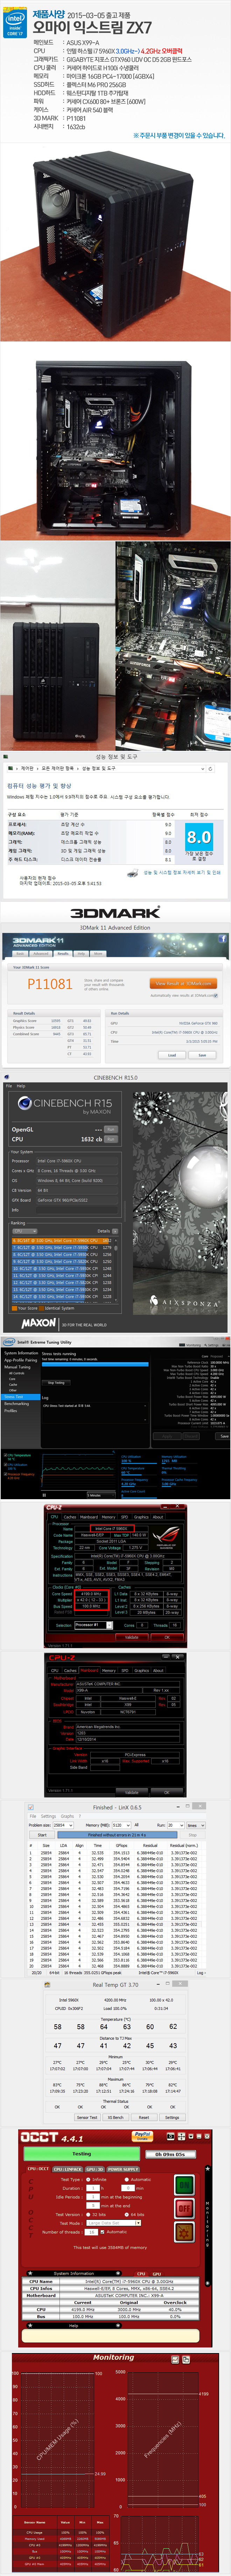Click Save button in 3DMark 11
231x2576 pixels.
[x=202, y=1055]
